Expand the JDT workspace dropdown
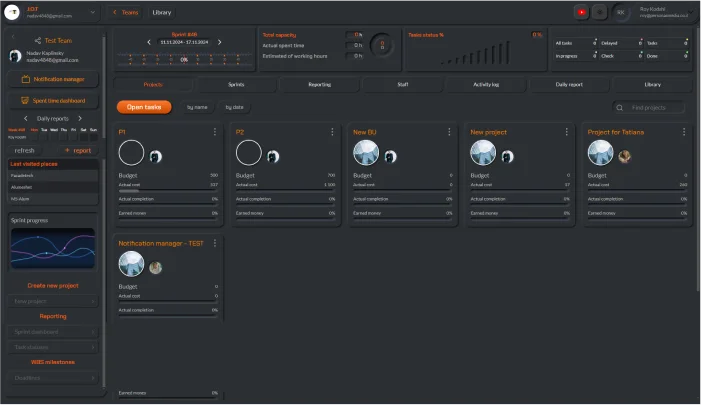 pos(93,13)
